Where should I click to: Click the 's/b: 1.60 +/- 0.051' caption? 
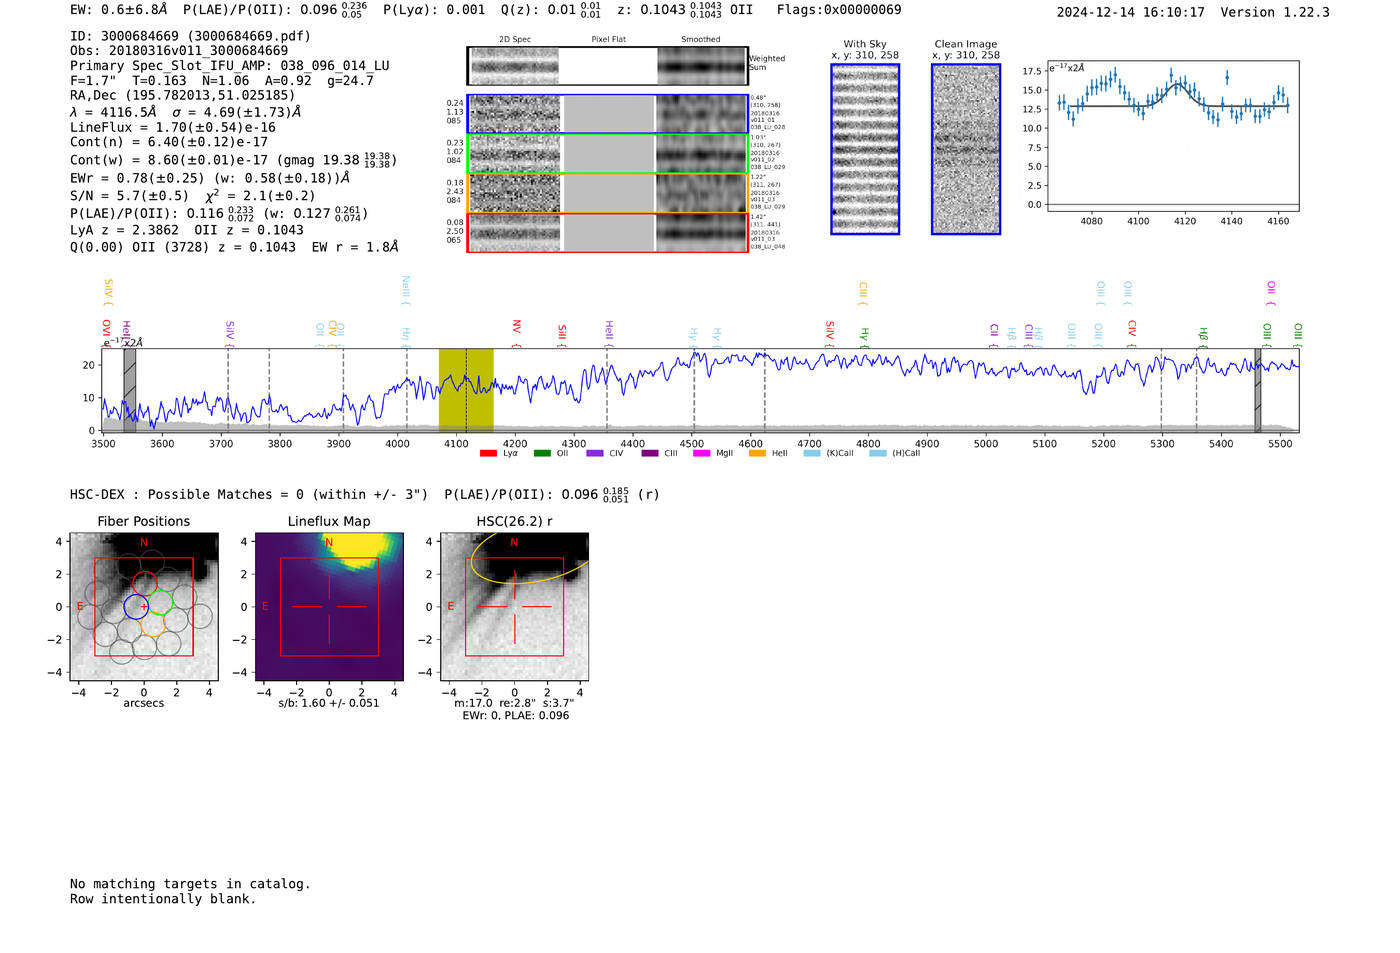point(329,703)
